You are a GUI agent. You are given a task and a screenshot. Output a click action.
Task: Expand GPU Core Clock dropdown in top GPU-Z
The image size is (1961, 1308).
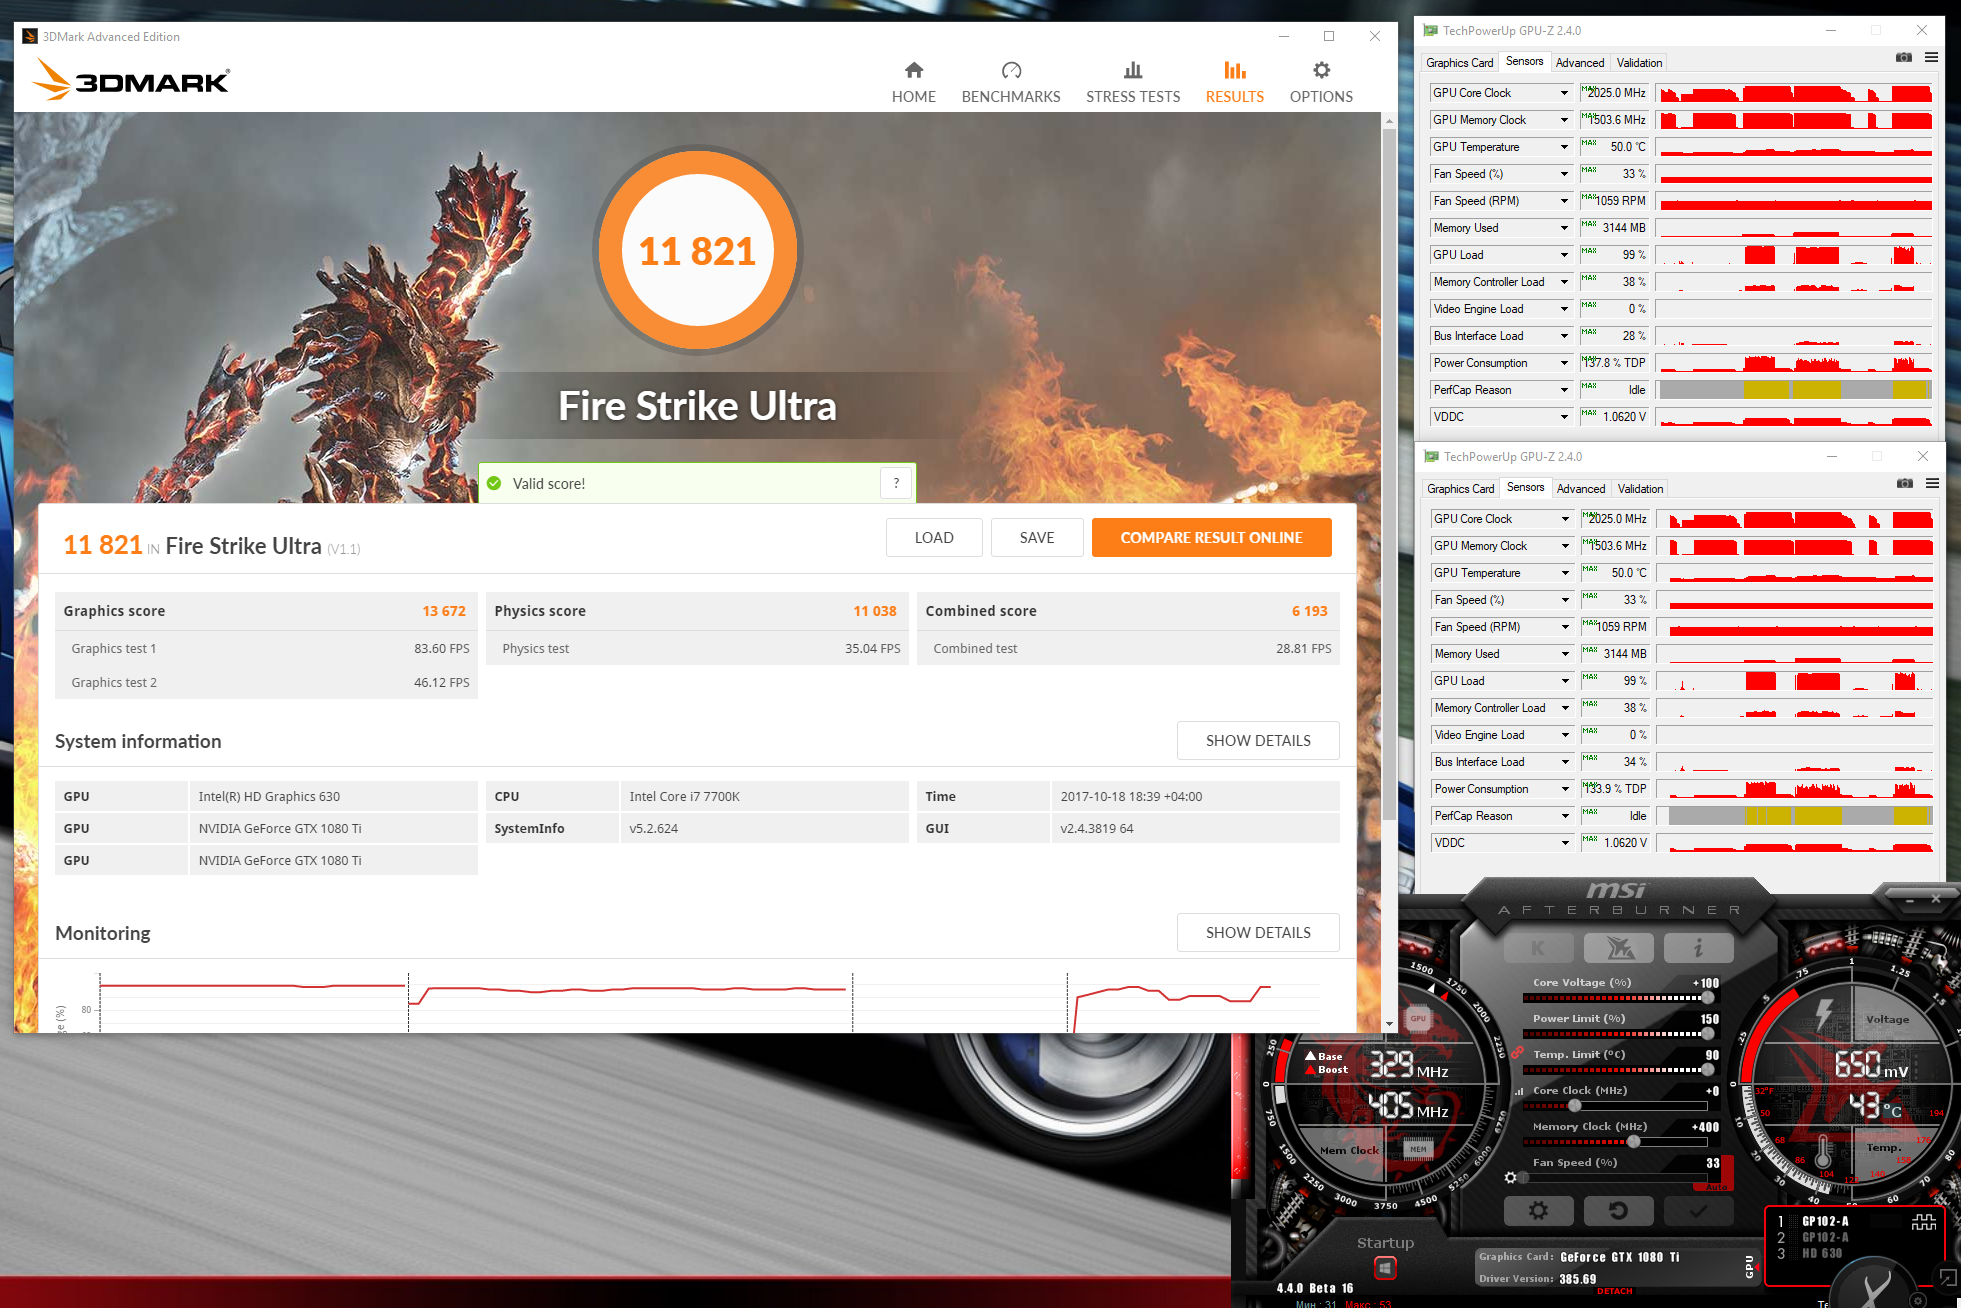tap(1564, 93)
